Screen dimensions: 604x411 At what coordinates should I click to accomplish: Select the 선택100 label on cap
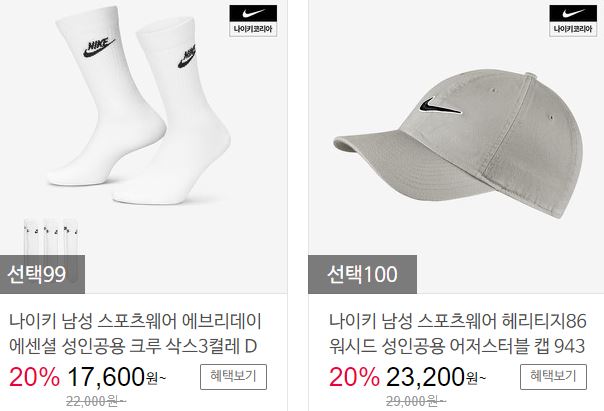point(362,274)
